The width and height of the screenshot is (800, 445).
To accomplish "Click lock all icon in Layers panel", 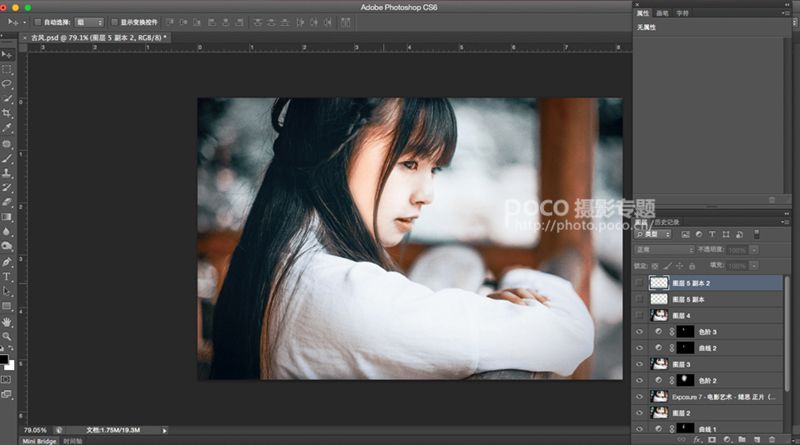I will tap(692, 266).
